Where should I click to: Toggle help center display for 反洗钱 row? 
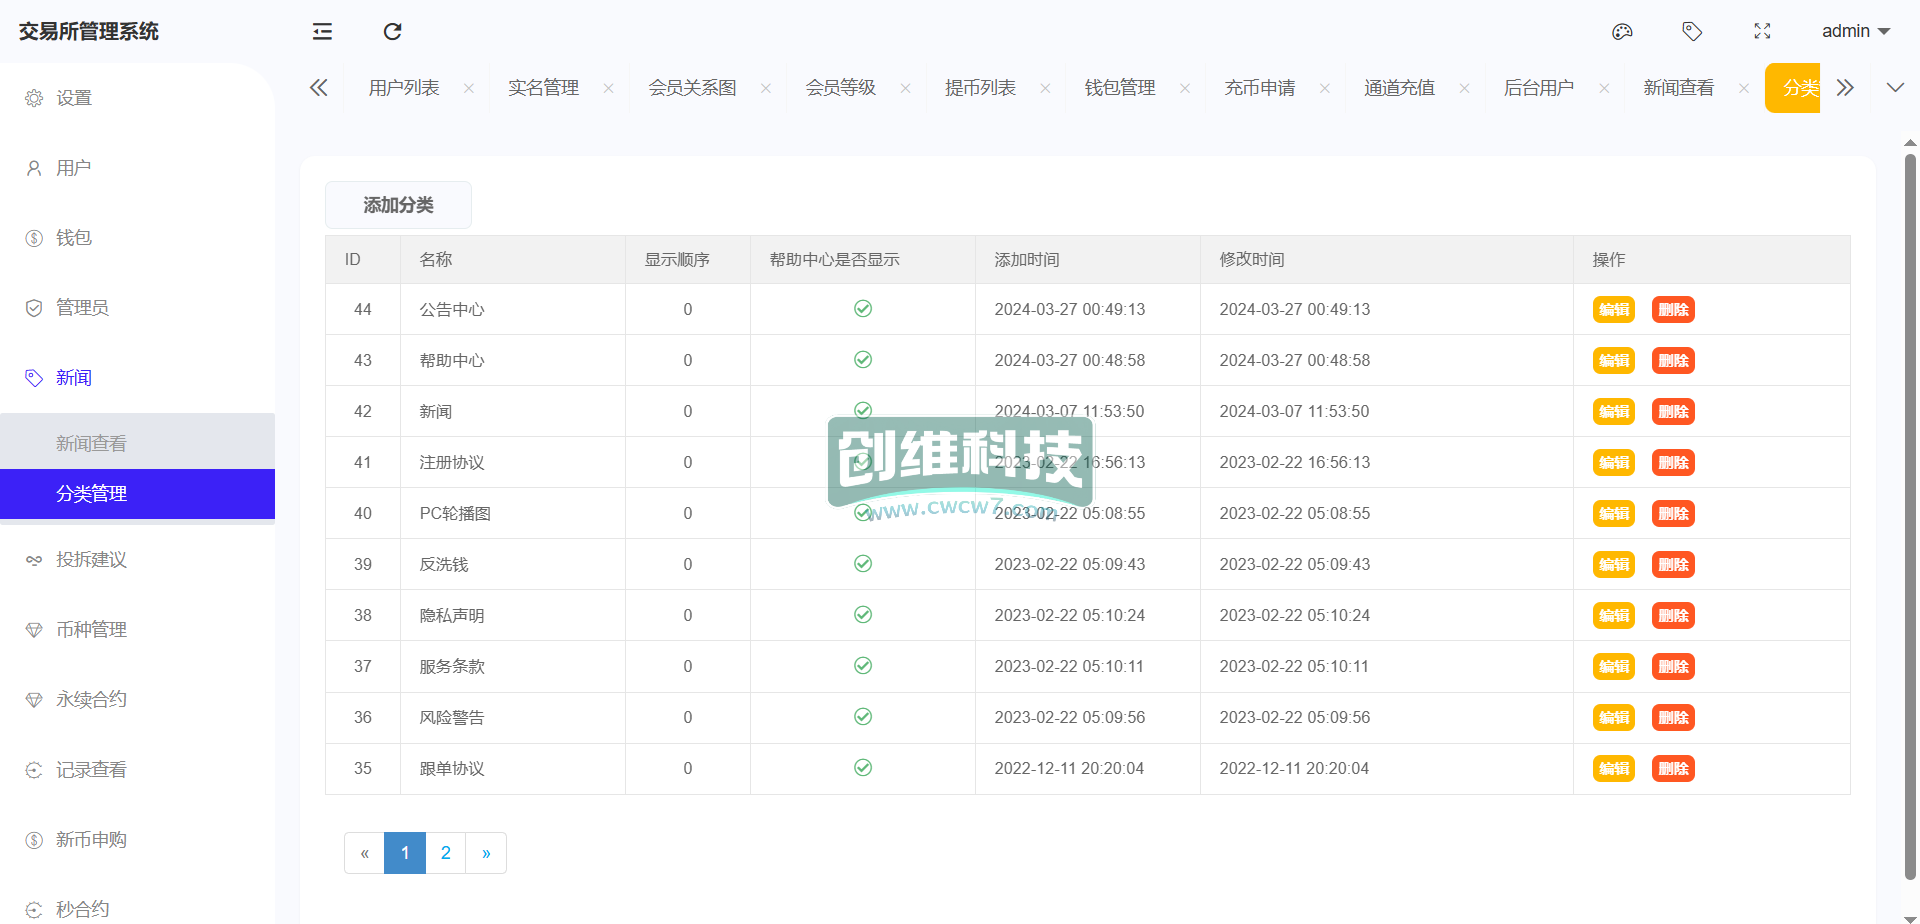(863, 564)
